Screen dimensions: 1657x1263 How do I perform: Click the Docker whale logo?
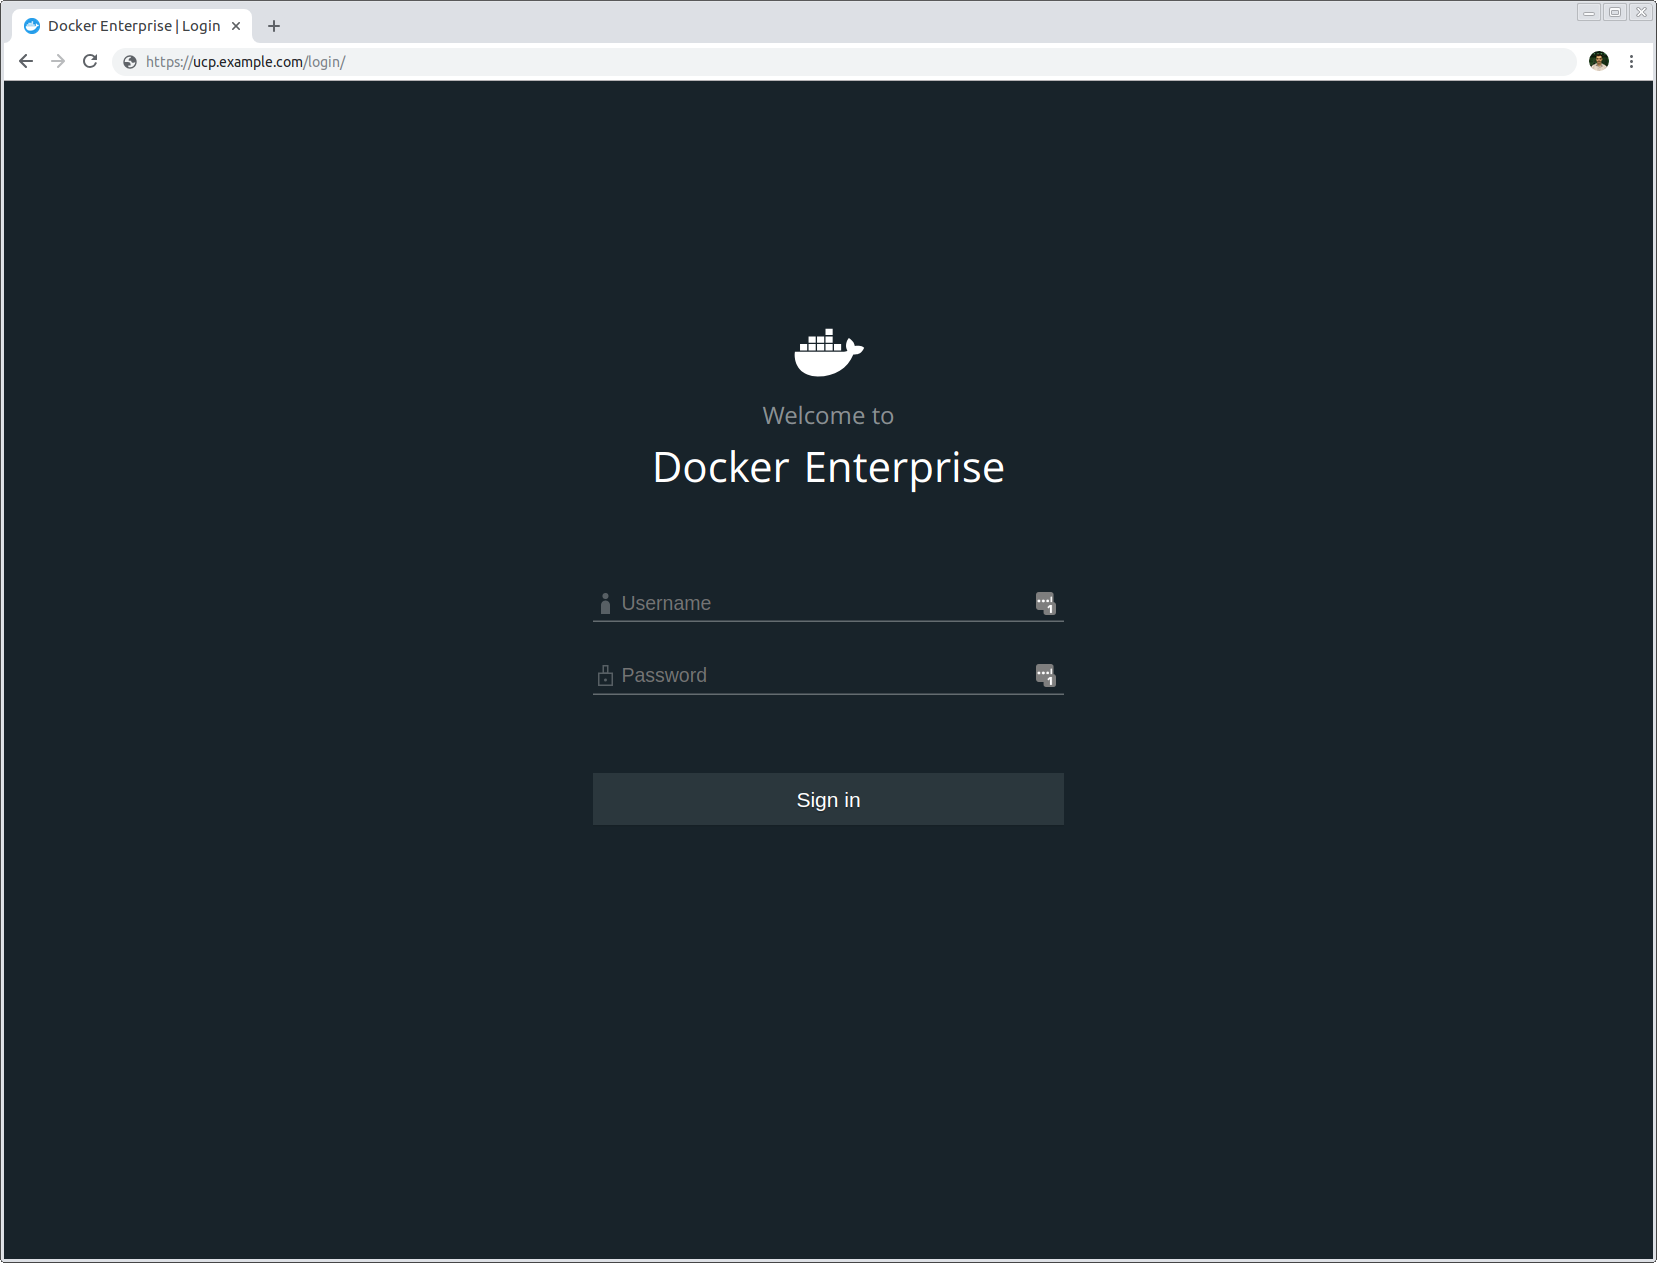click(827, 352)
